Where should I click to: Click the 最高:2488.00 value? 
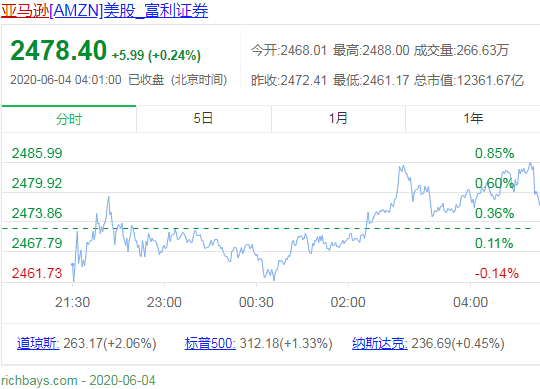tap(371, 51)
